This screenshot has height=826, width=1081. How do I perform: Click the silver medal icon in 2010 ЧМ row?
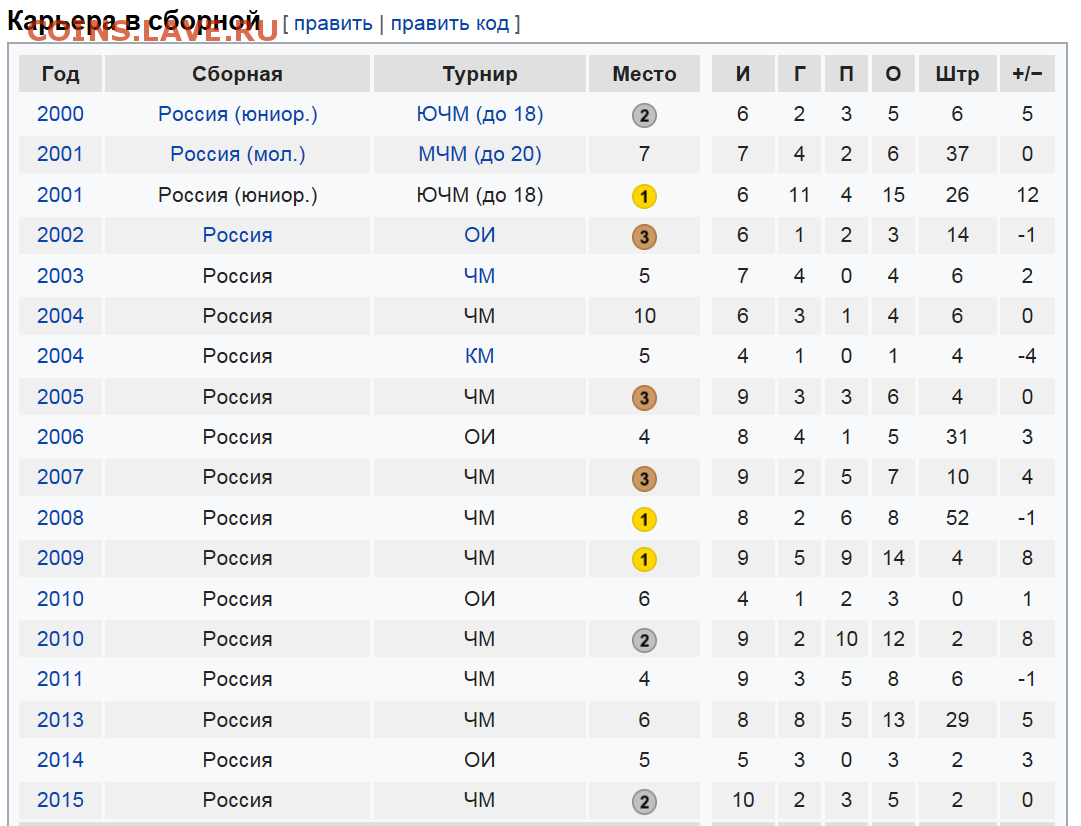pos(644,640)
